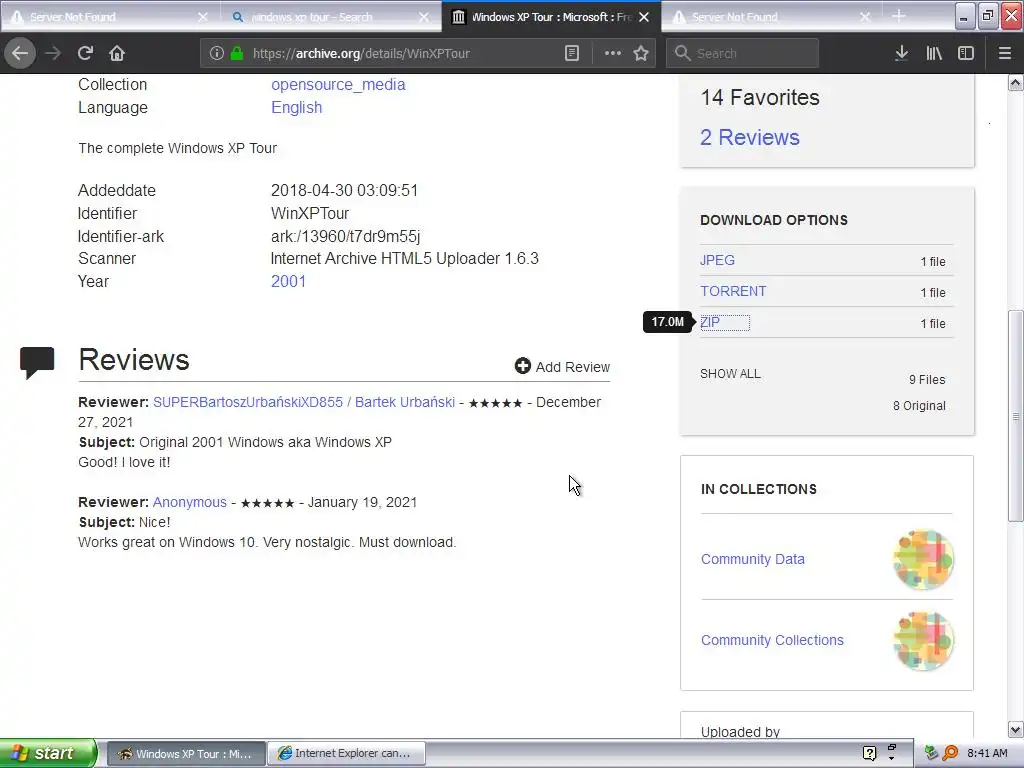Click the vertical scrollbar thumb
The image size is (1024, 768).
click(1015, 415)
